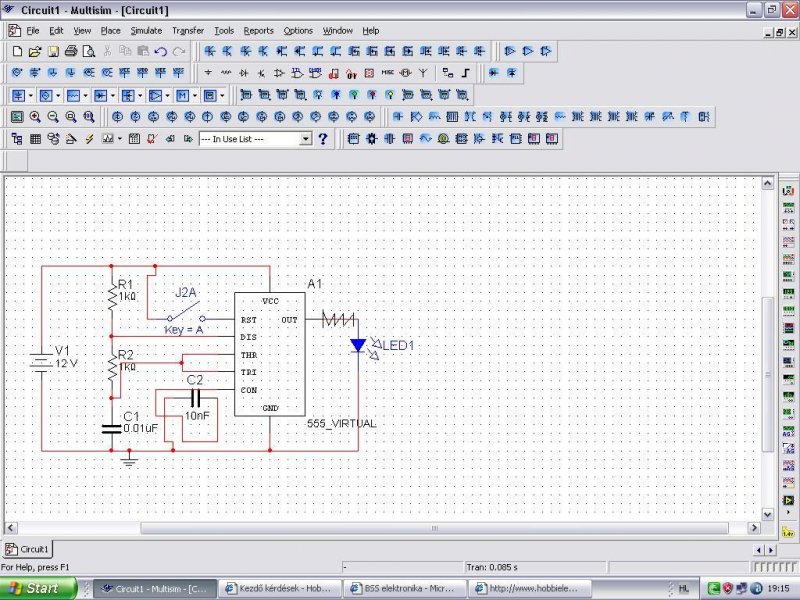Place a TTL component

tap(297, 73)
